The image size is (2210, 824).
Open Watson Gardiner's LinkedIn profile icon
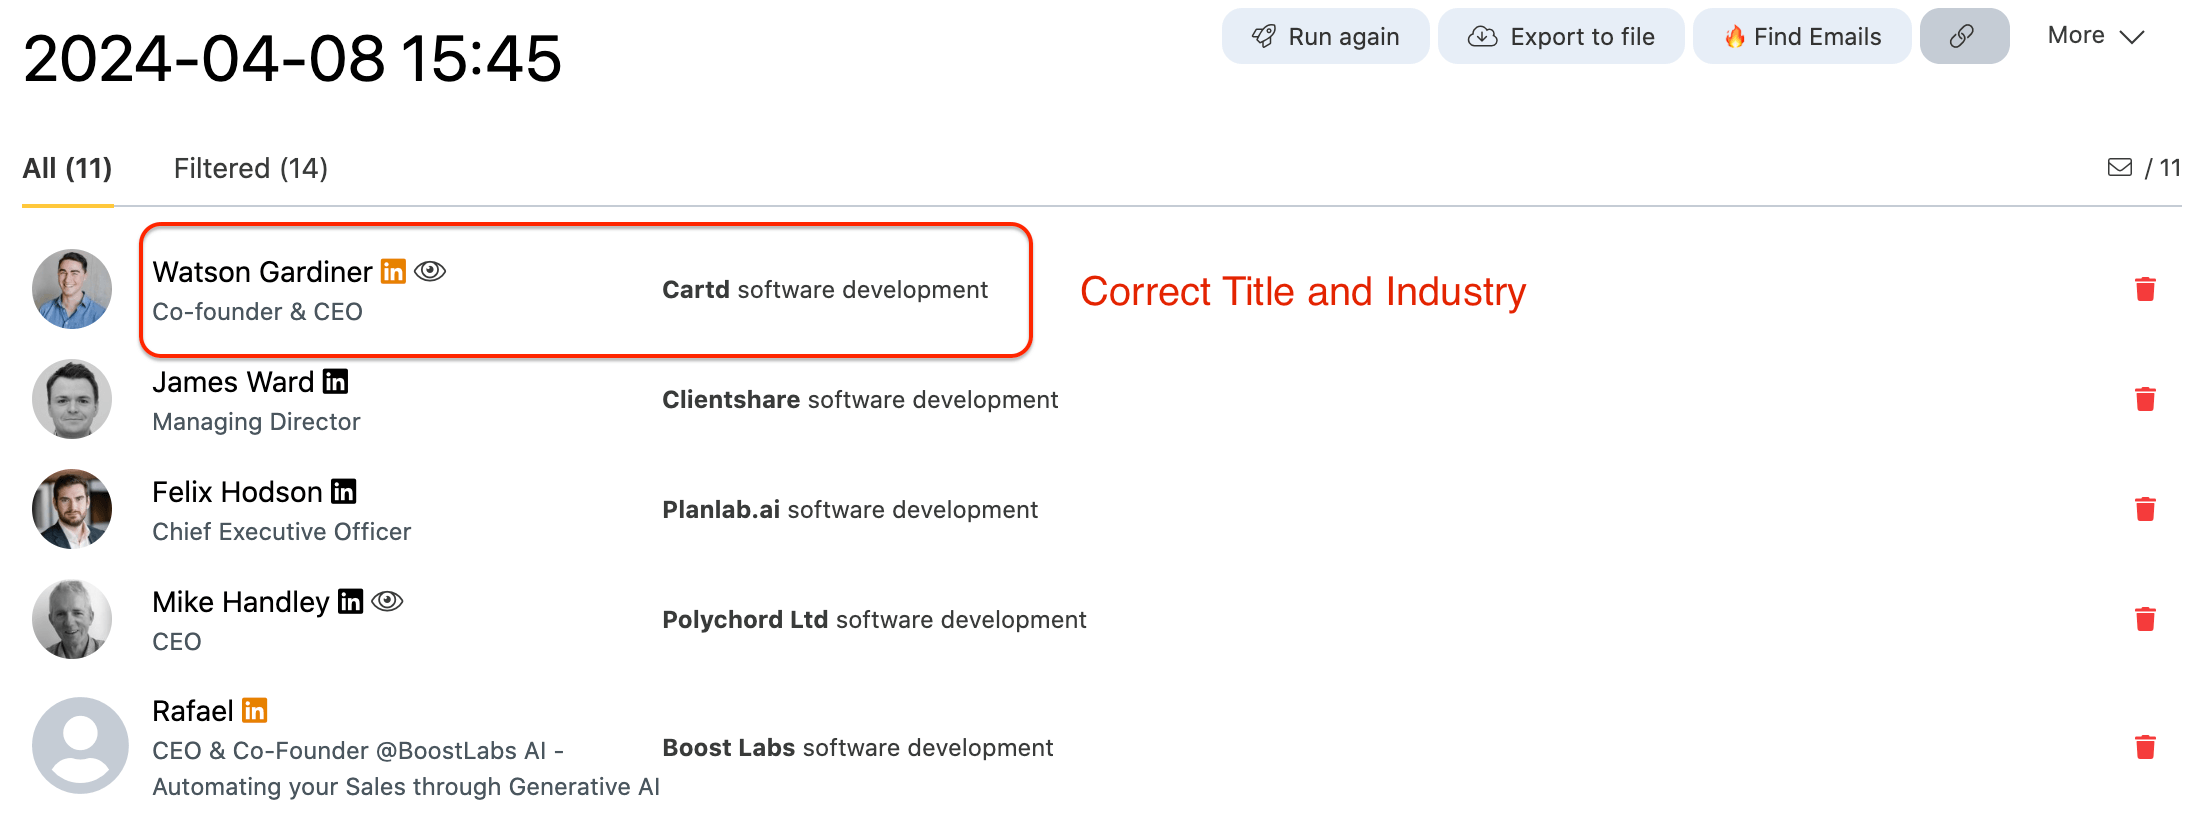click(x=394, y=272)
